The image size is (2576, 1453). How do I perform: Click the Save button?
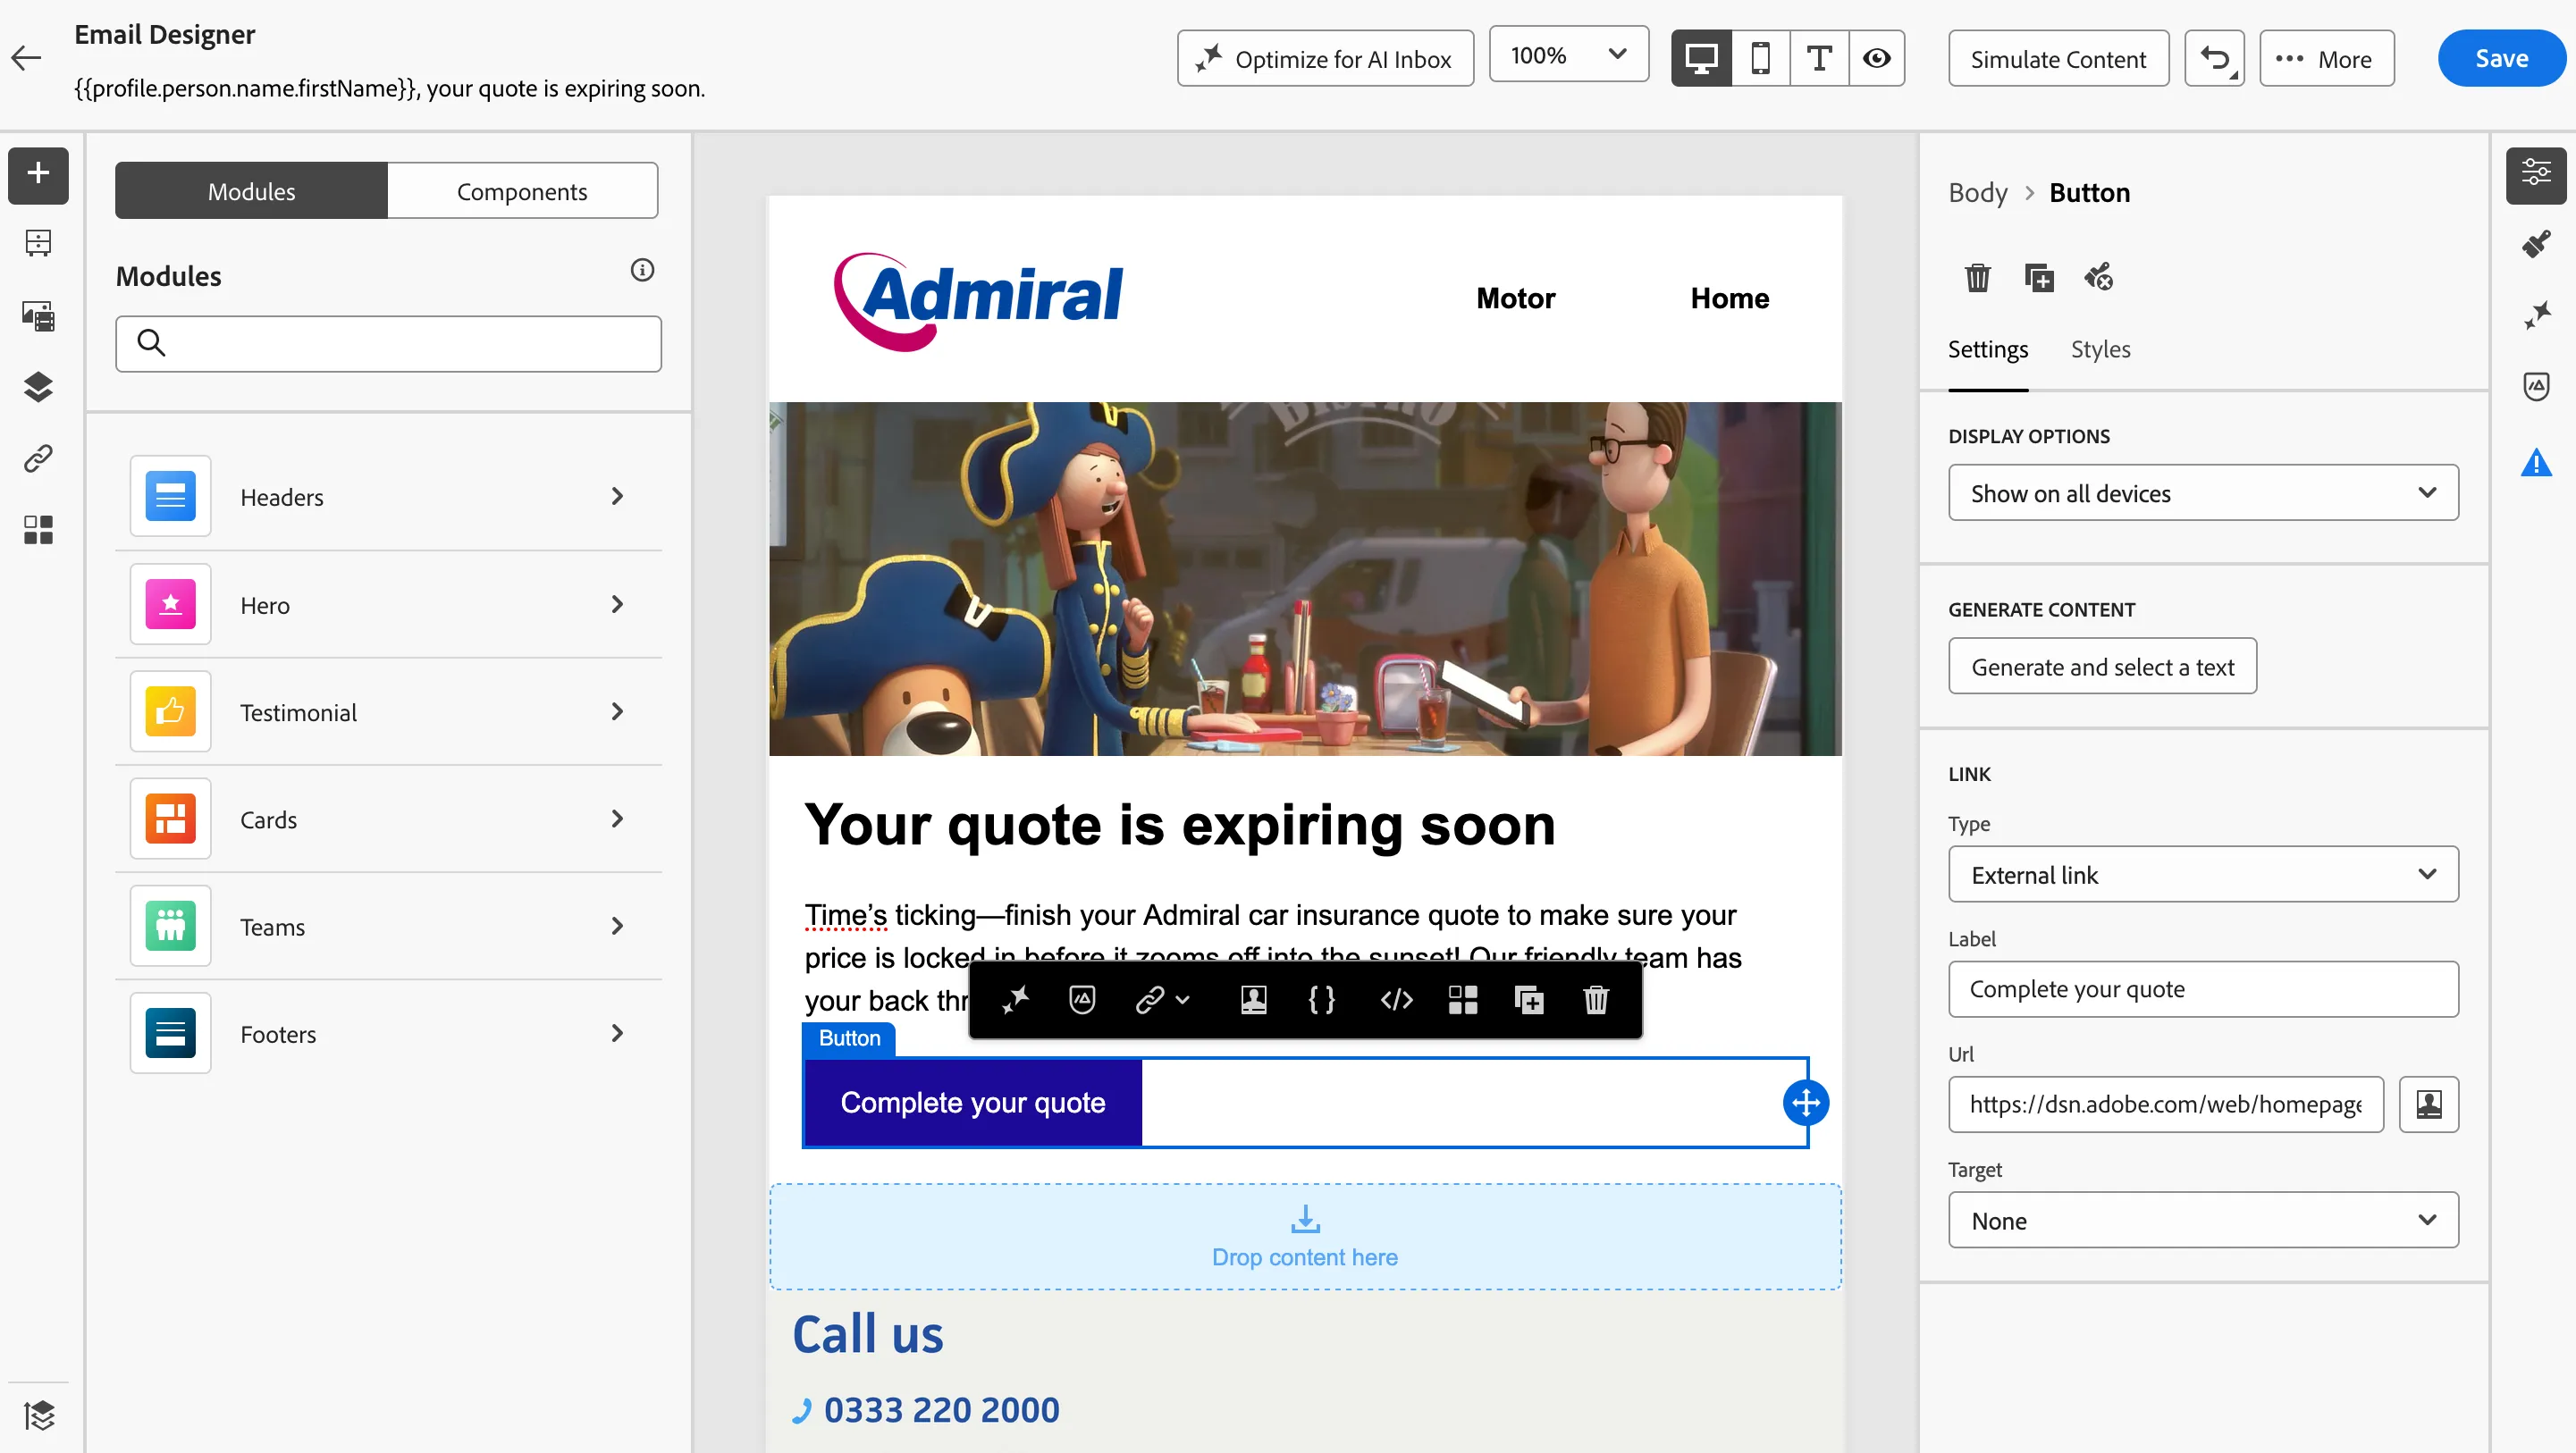(2501, 58)
